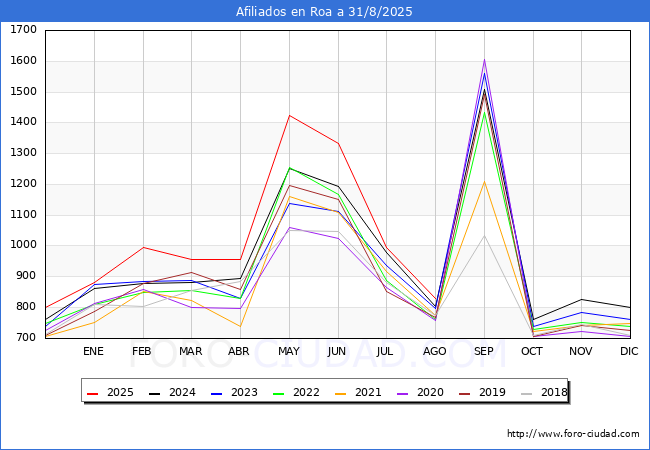
Task: Click the green 2022 line swatch in legend
Action: click(x=280, y=393)
